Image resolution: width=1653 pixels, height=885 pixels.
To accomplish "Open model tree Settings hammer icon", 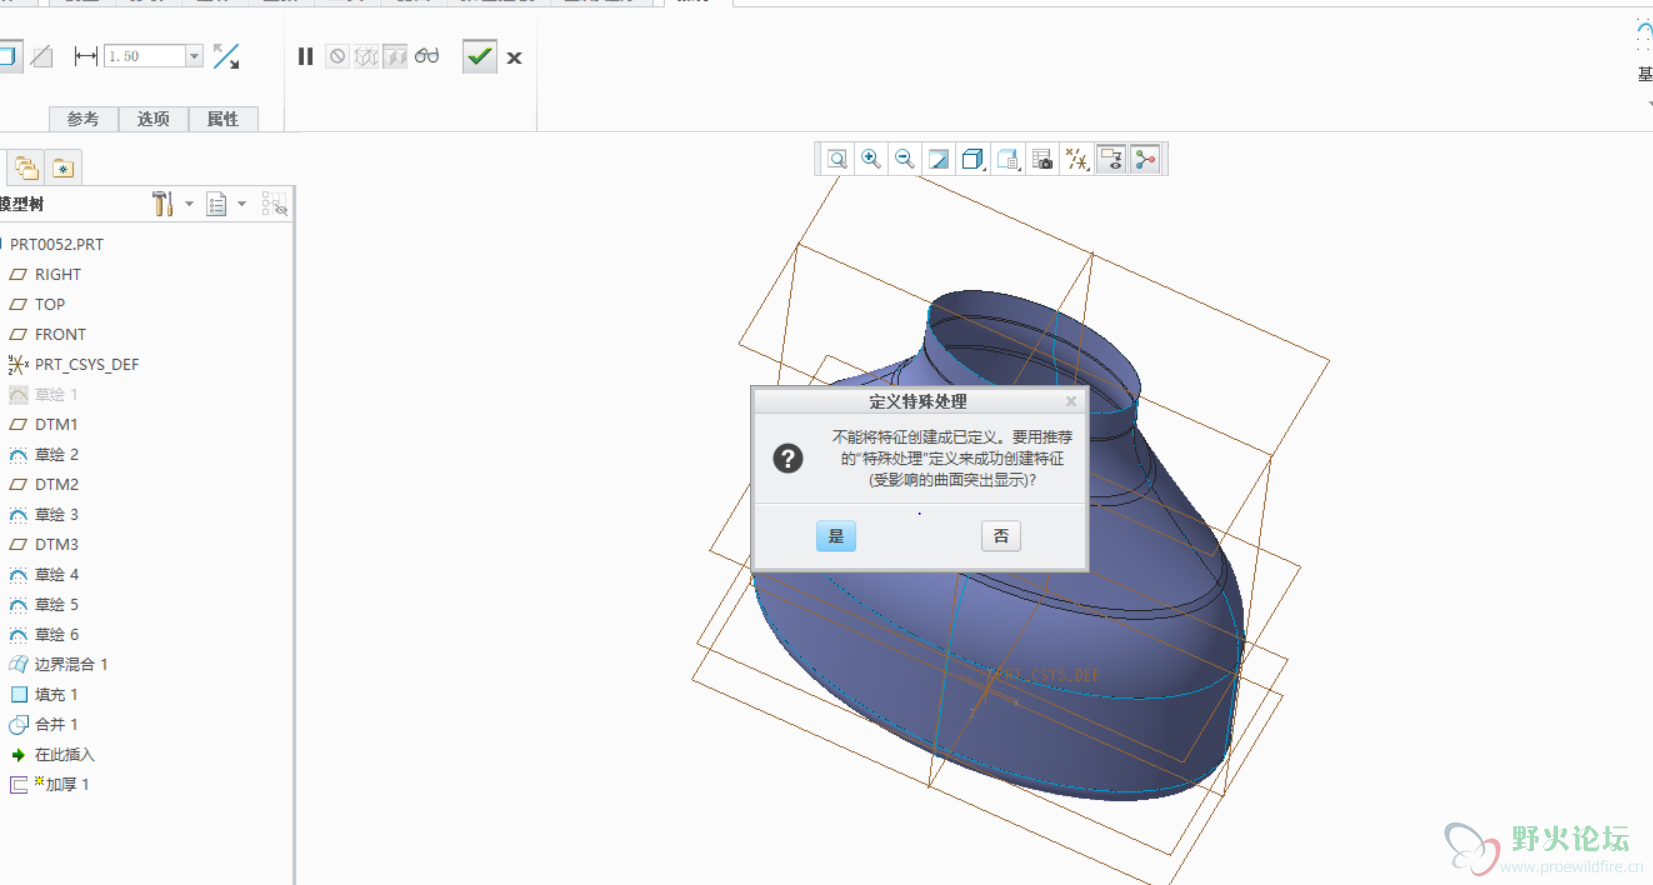I will [163, 204].
